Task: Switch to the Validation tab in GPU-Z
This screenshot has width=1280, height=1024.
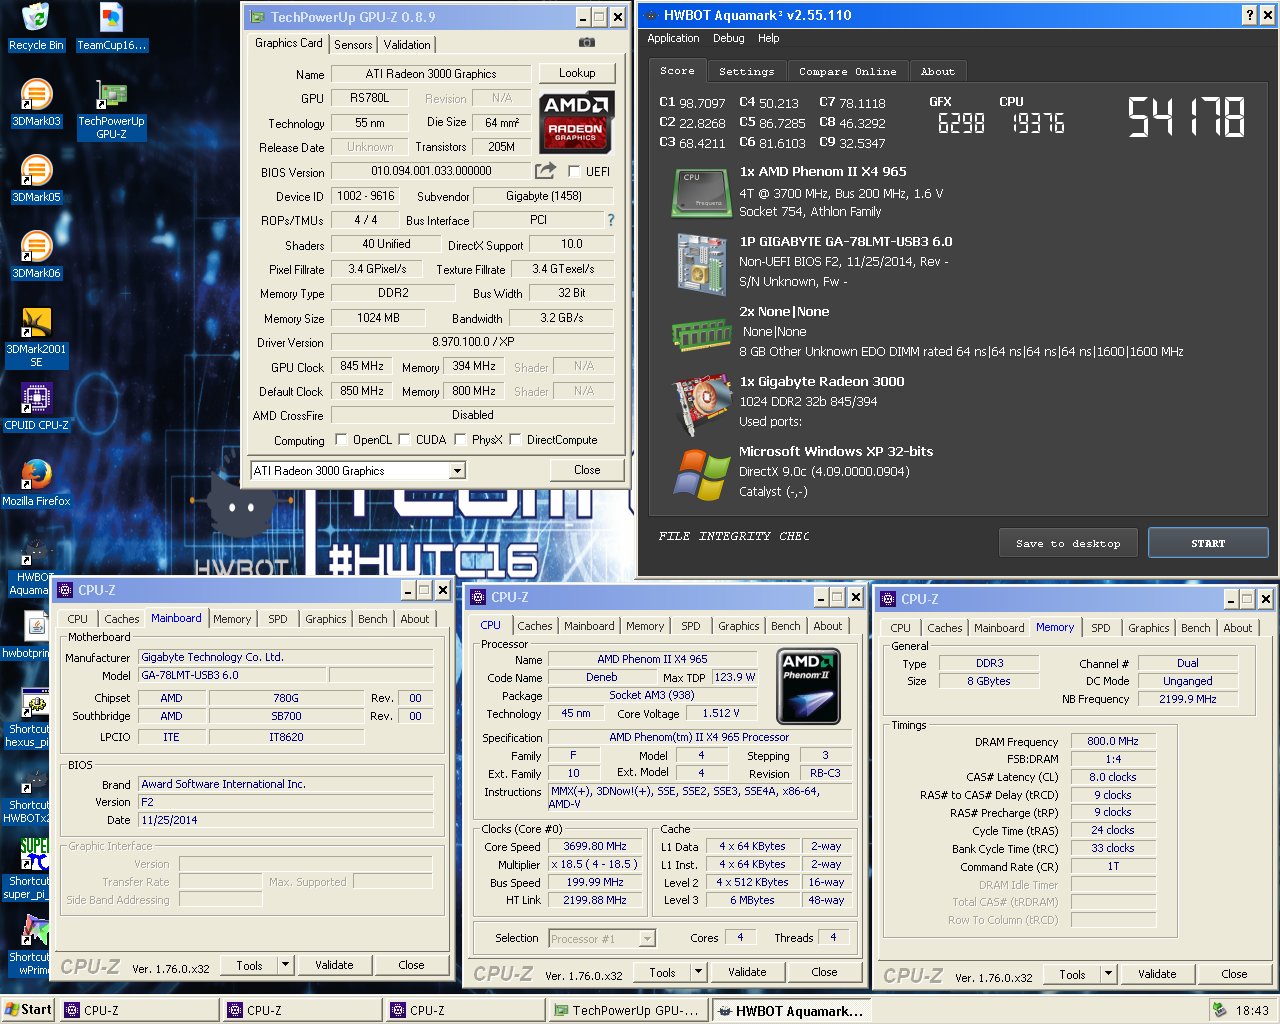Action: point(407,45)
